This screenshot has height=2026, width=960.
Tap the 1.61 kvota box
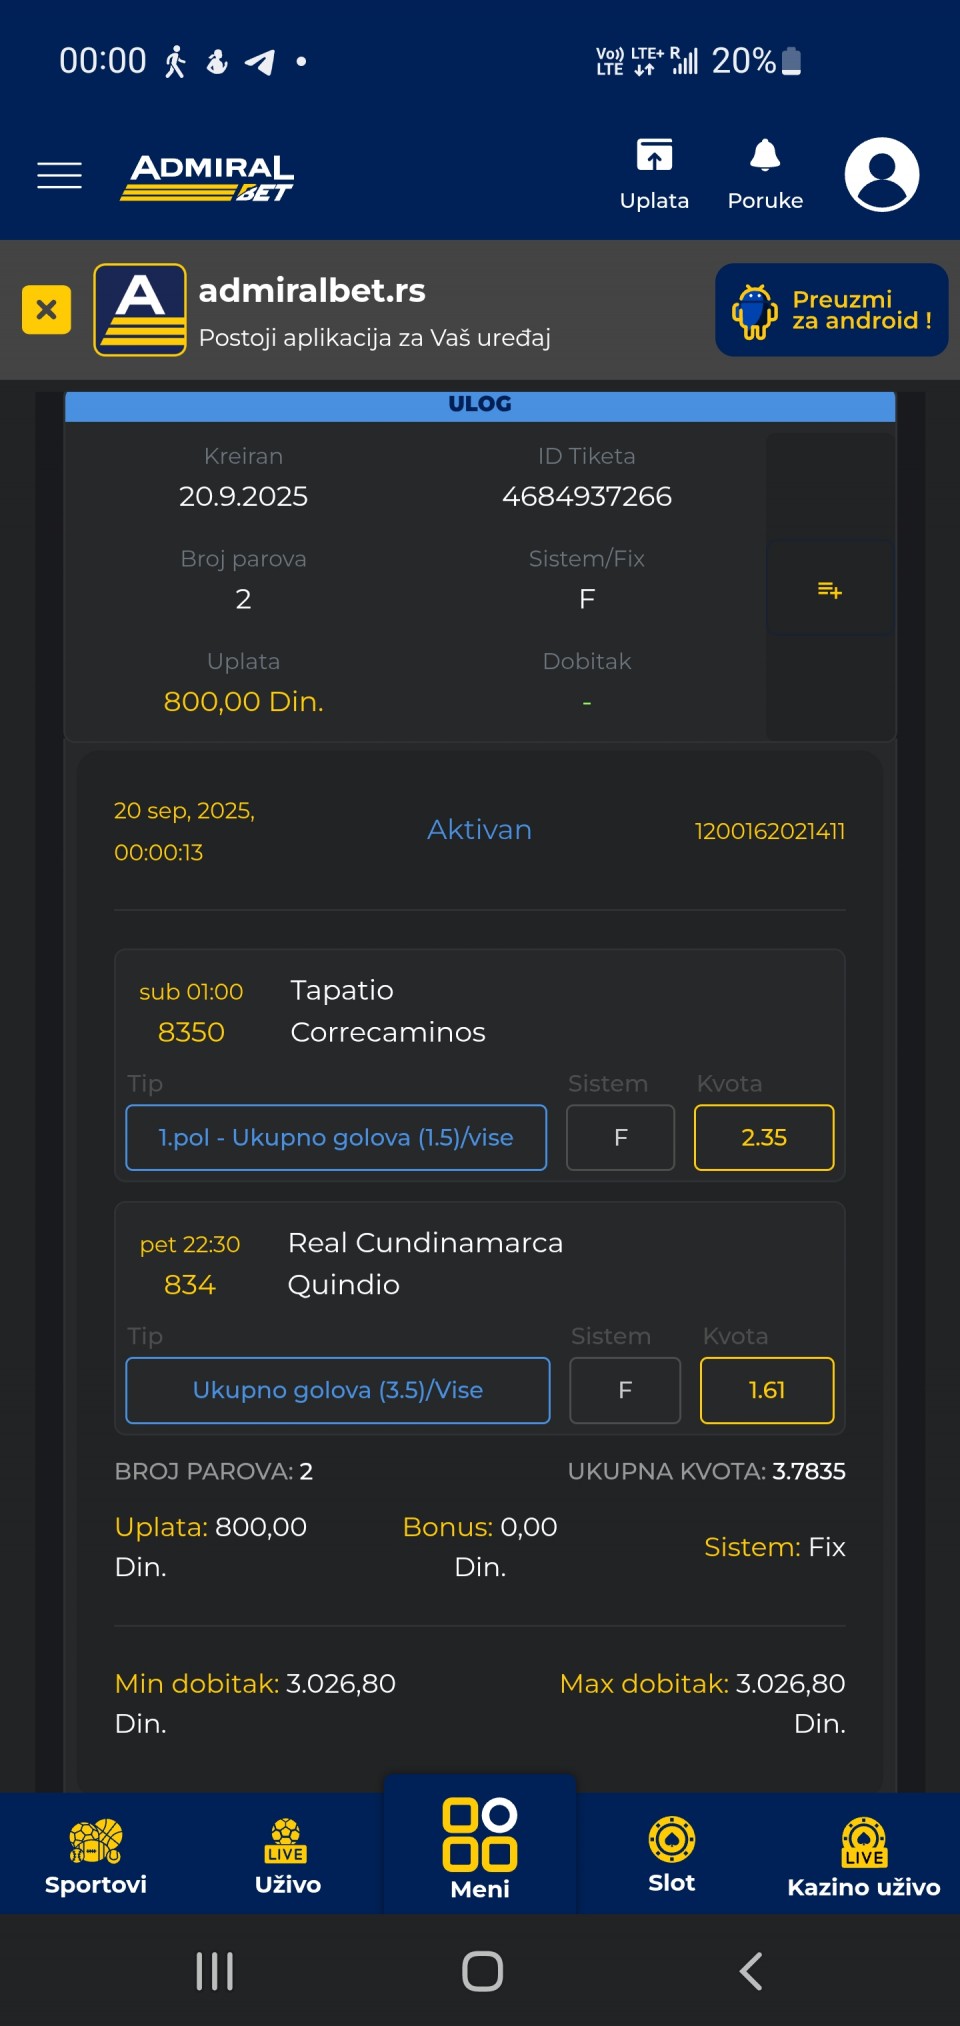[x=767, y=1390]
